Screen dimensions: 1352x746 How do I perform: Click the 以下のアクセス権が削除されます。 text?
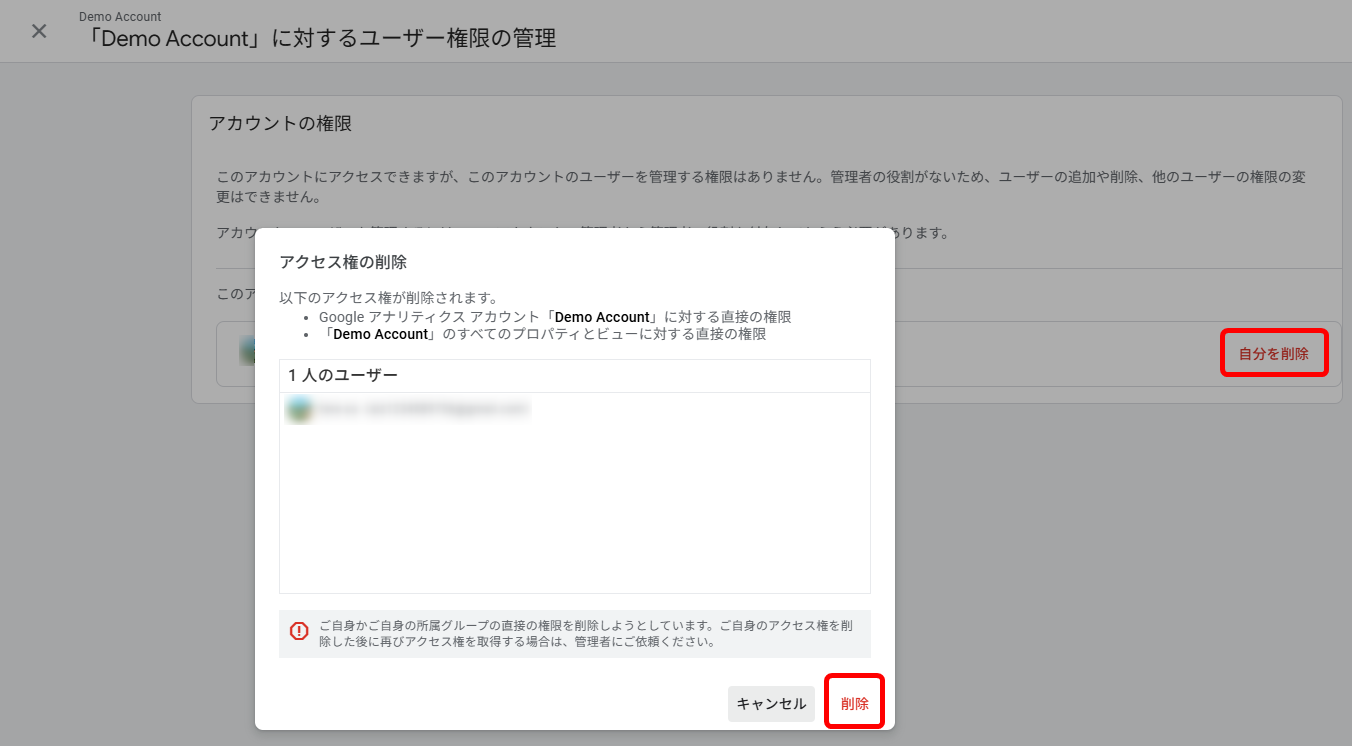pyautogui.click(x=389, y=298)
